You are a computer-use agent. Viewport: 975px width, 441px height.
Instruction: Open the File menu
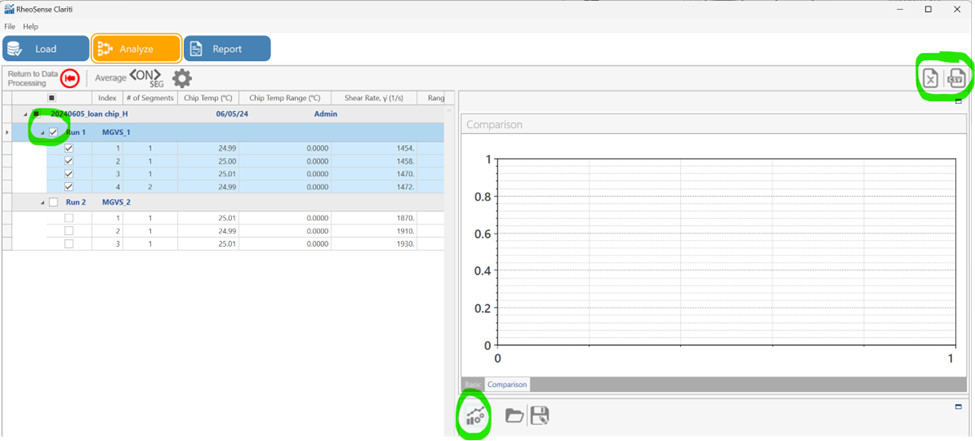tap(10, 27)
